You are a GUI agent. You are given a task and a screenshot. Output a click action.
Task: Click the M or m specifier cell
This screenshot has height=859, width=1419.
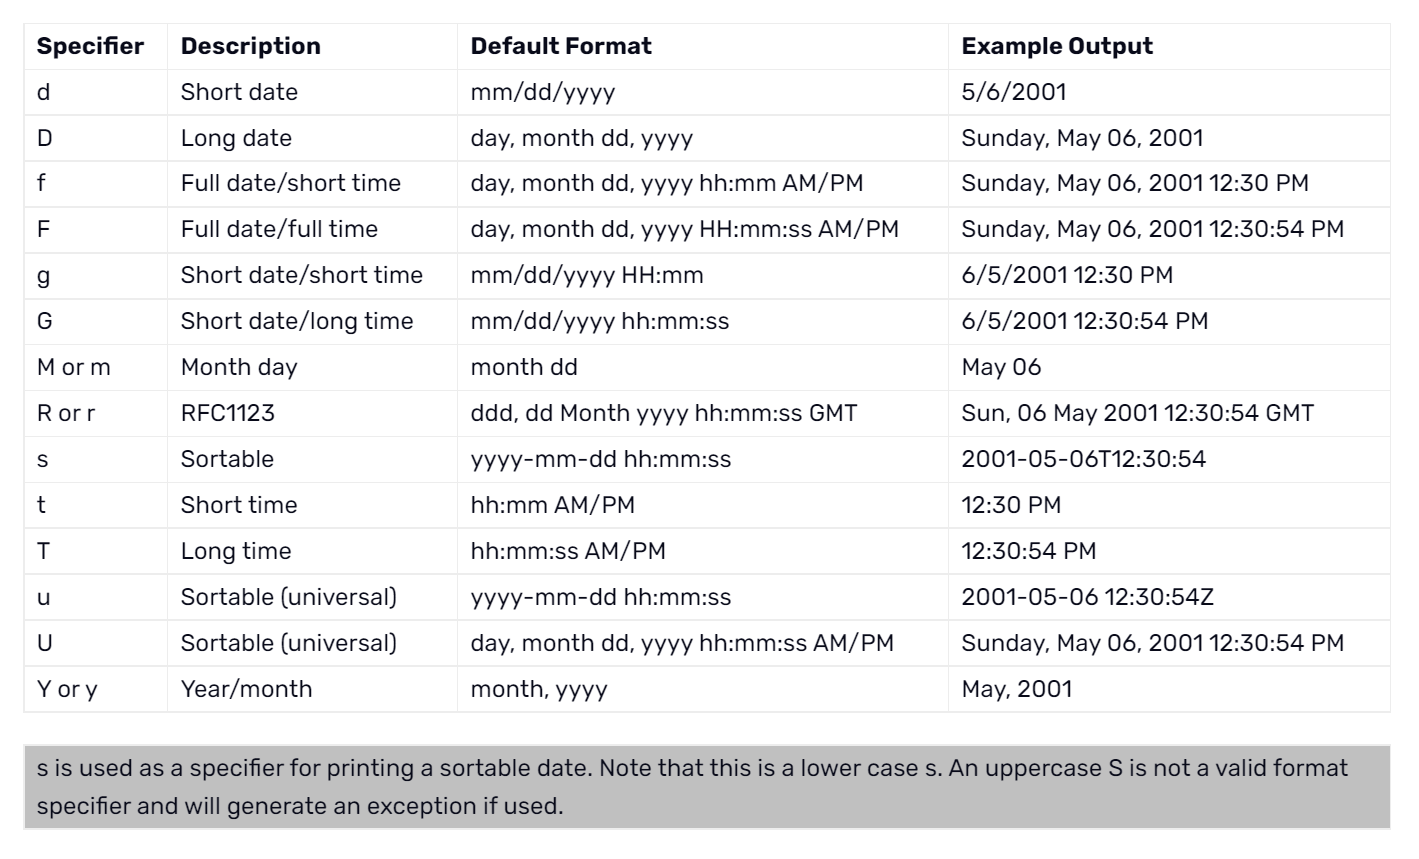pyautogui.click(x=95, y=367)
